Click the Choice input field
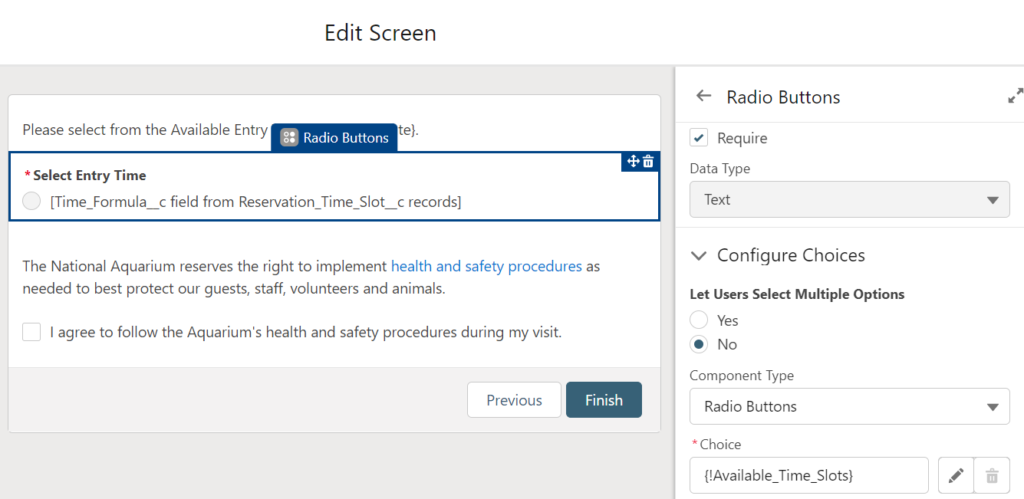Screen dimensions: 1024x499 (809, 475)
